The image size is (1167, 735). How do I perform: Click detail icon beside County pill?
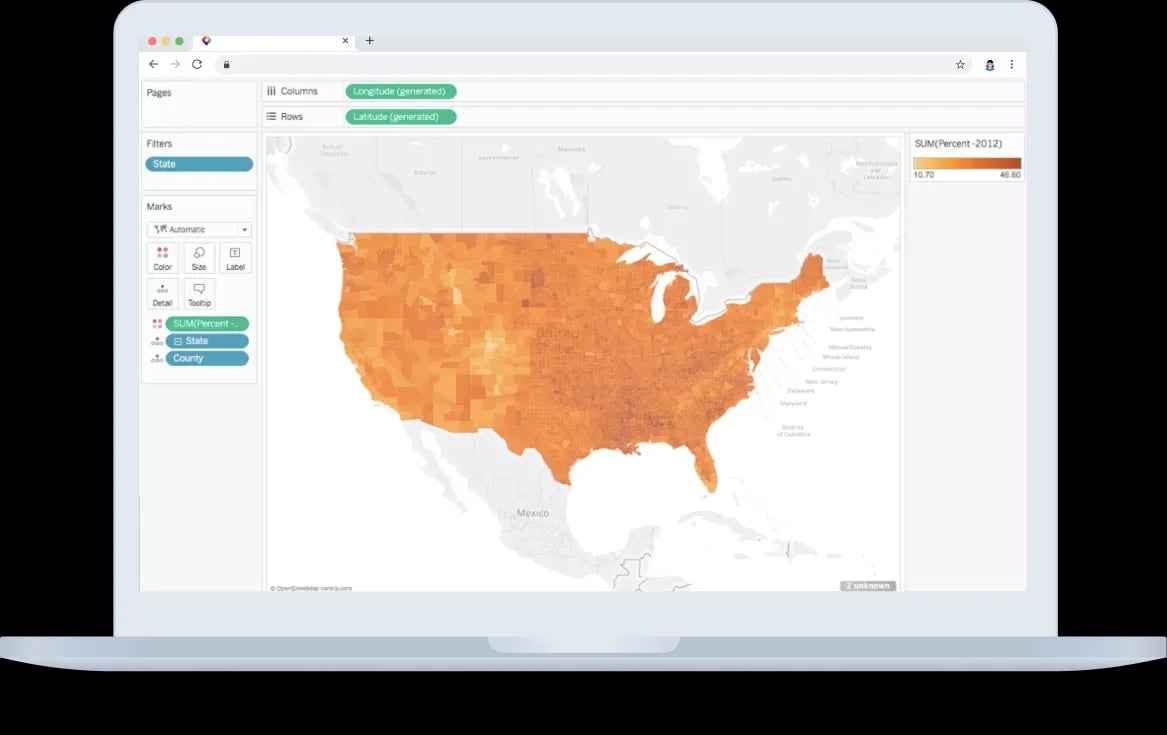(157, 358)
